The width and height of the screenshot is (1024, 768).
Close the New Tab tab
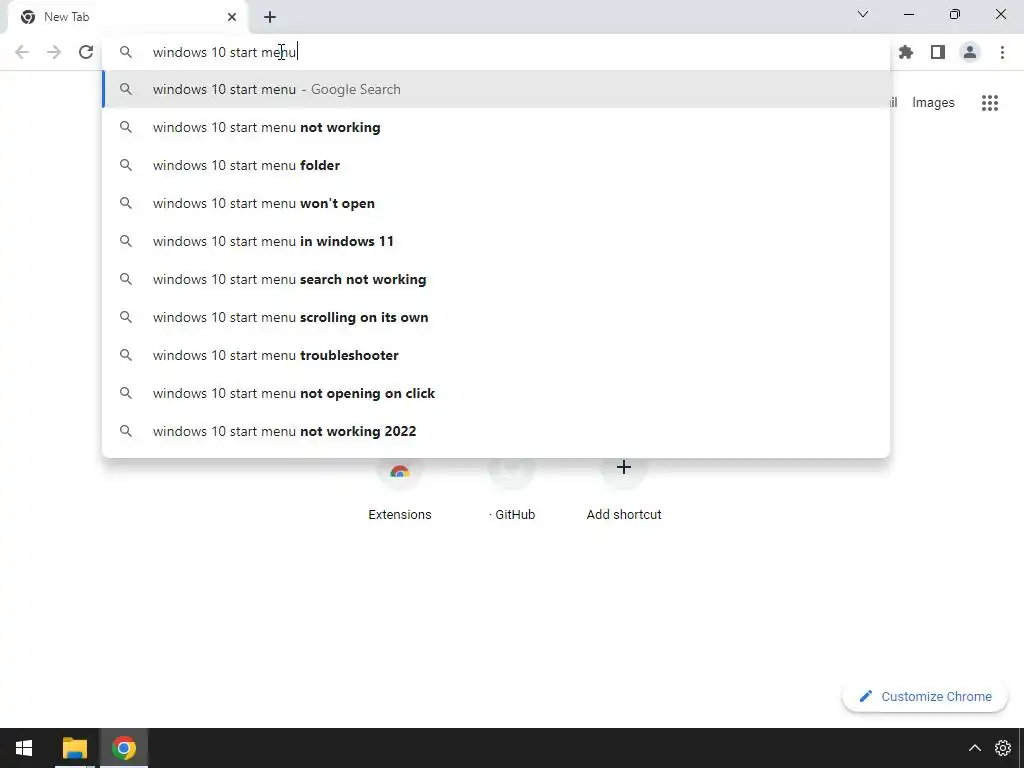click(x=232, y=17)
